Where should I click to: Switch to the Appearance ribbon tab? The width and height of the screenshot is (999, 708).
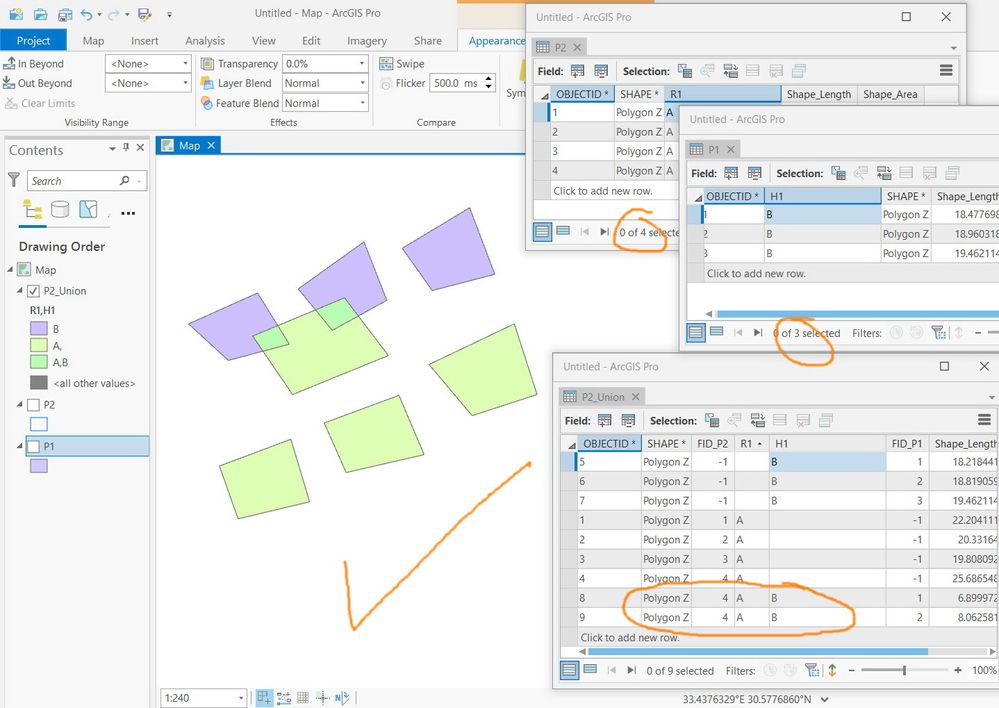click(x=496, y=41)
